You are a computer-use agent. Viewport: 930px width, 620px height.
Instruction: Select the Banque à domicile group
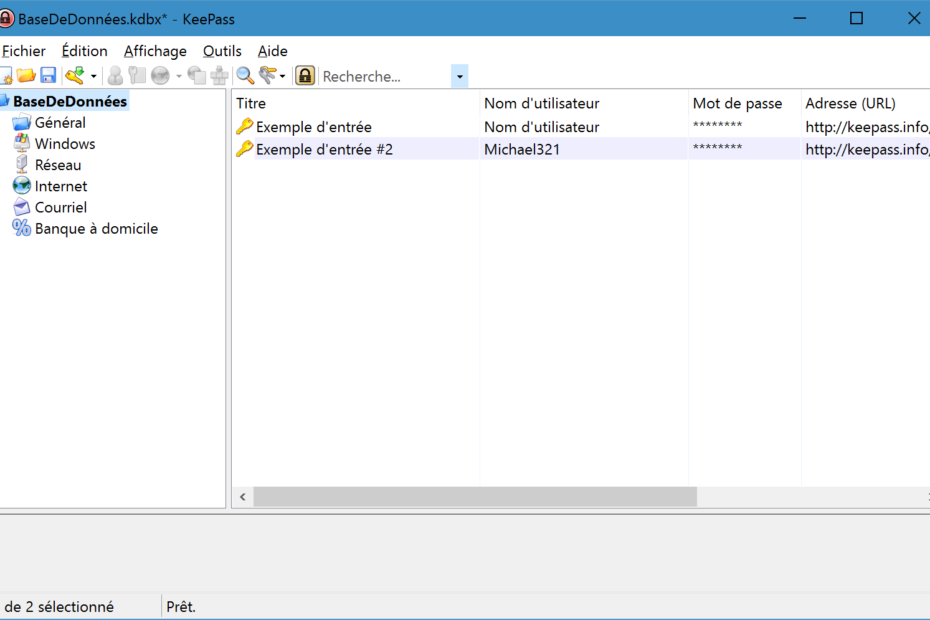[x=96, y=229]
